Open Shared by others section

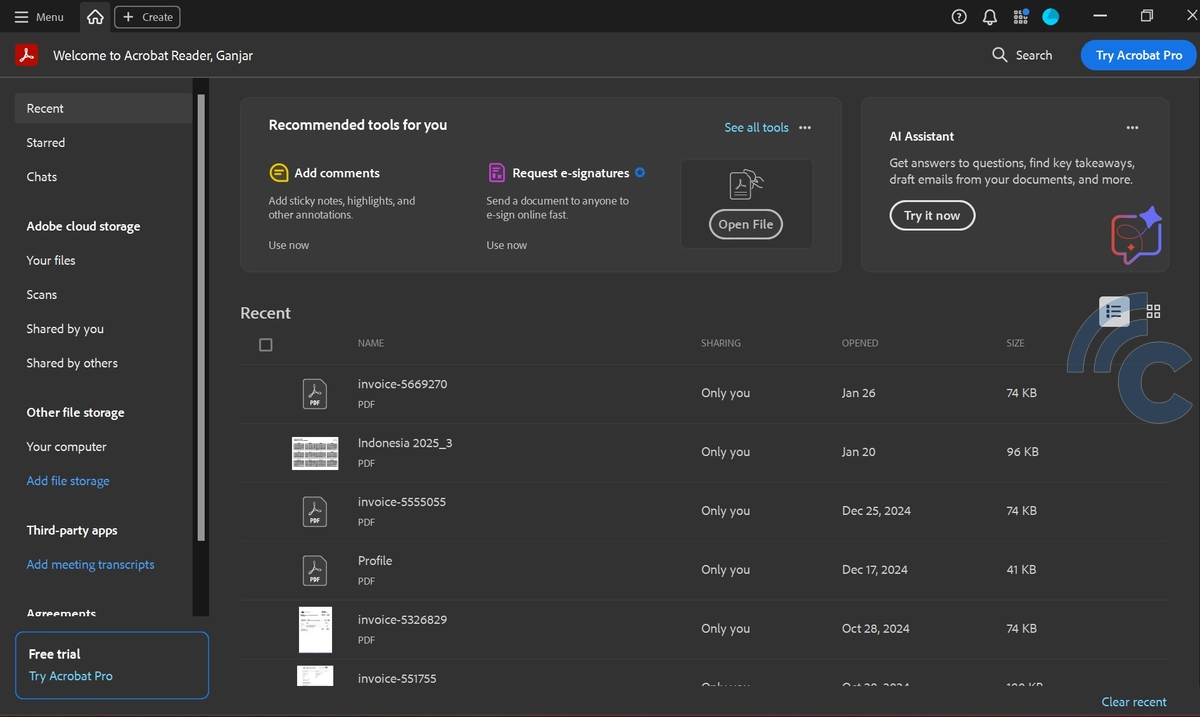(72, 363)
